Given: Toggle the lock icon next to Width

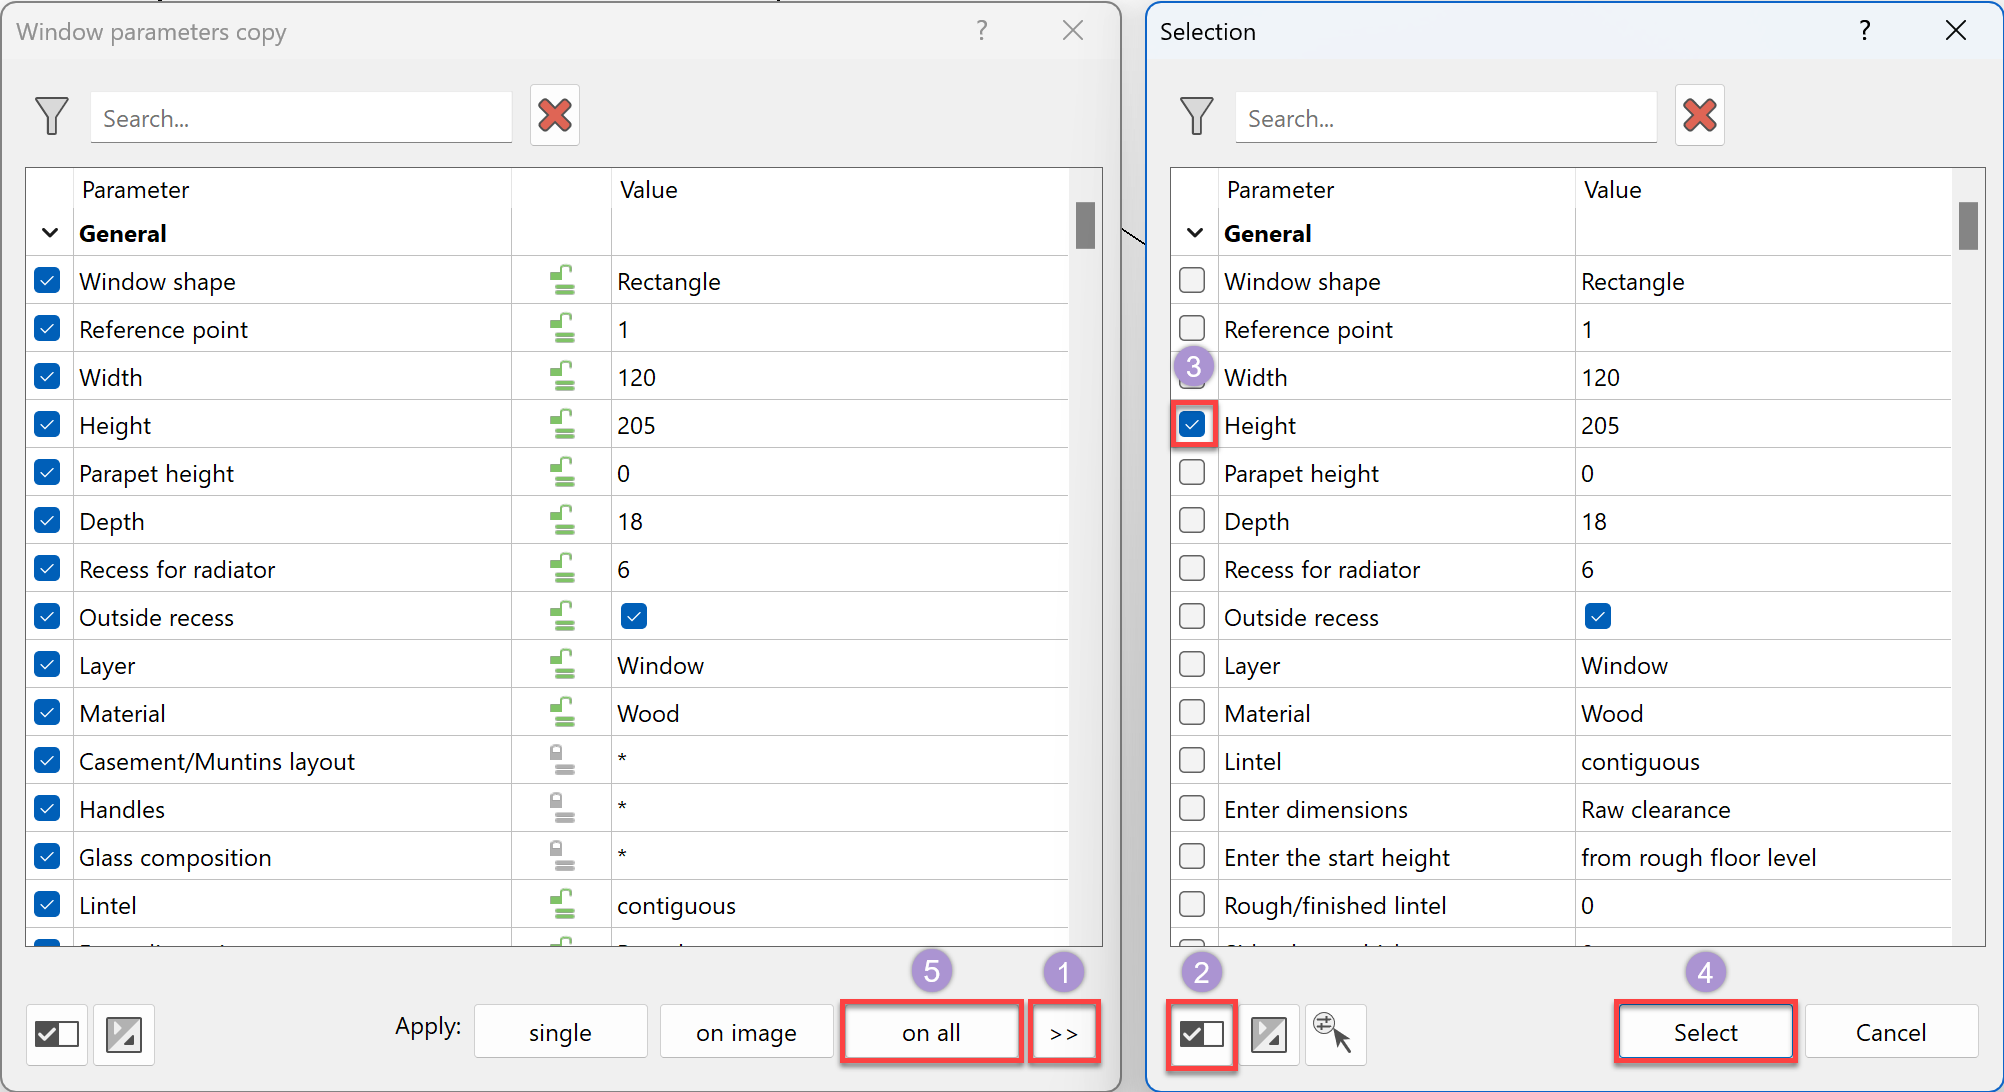Looking at the screenshot, I should coord(562,376).
